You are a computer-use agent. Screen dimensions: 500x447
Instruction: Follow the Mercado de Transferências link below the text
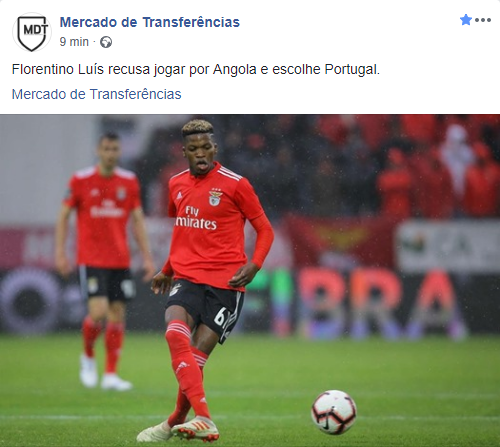click(97, 94)
